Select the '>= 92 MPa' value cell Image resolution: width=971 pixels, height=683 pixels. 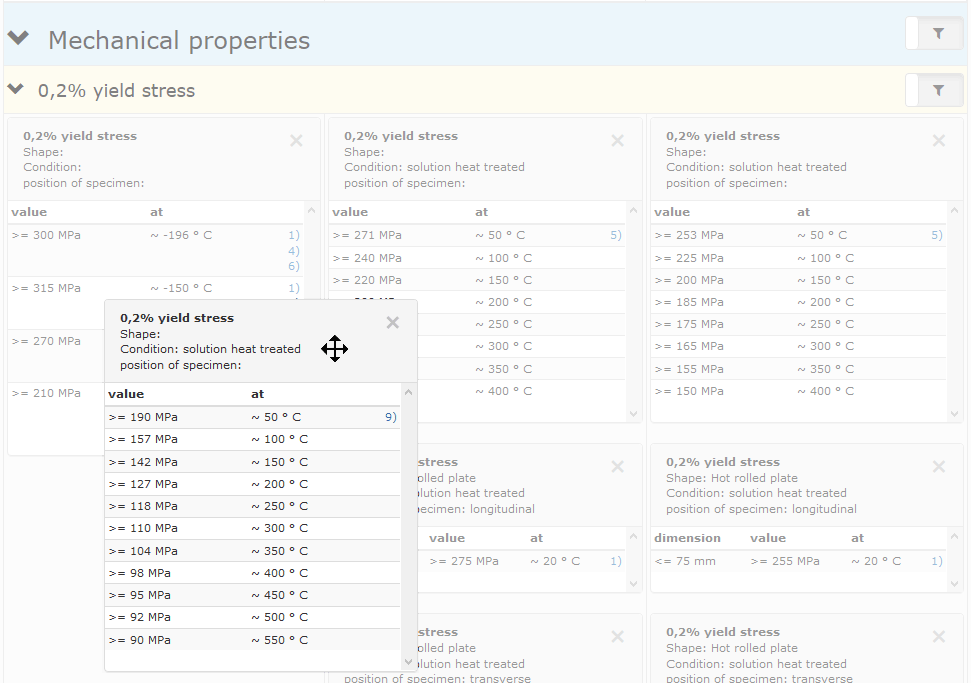point(140,617)
